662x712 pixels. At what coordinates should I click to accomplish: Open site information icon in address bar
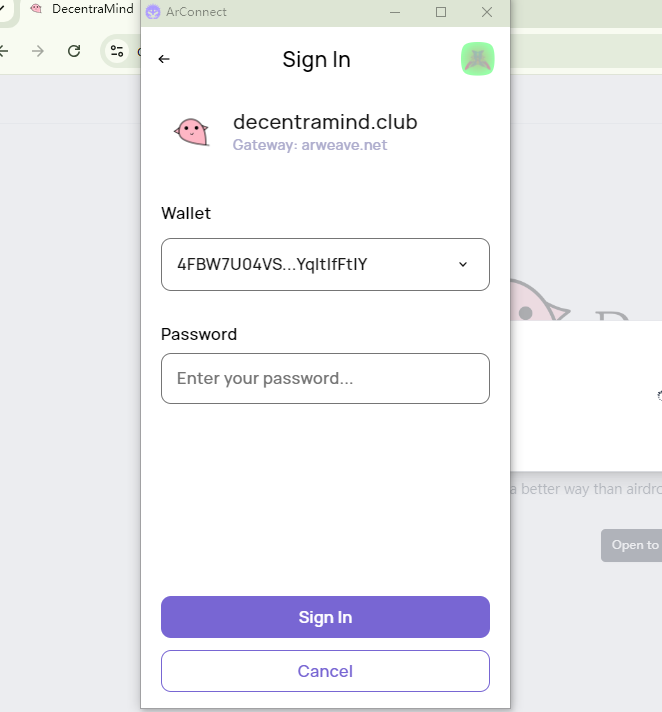point(117,51)
